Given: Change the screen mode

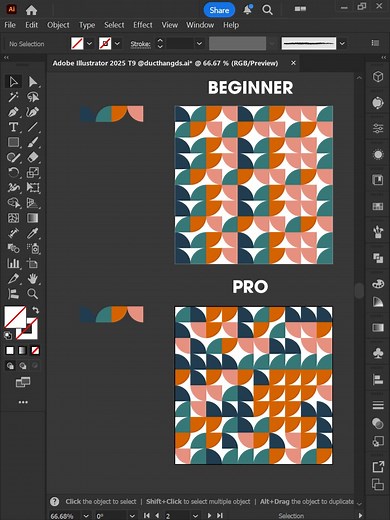Looking at the screenshot, I should coord(23,382).
